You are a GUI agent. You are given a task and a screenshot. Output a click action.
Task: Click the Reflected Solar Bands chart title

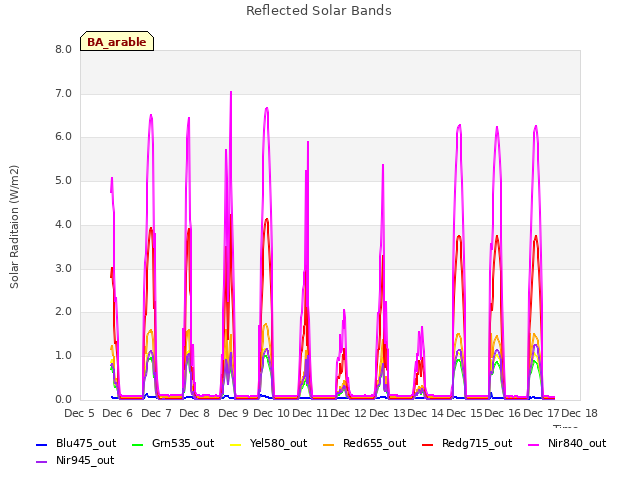coord(319,11)
